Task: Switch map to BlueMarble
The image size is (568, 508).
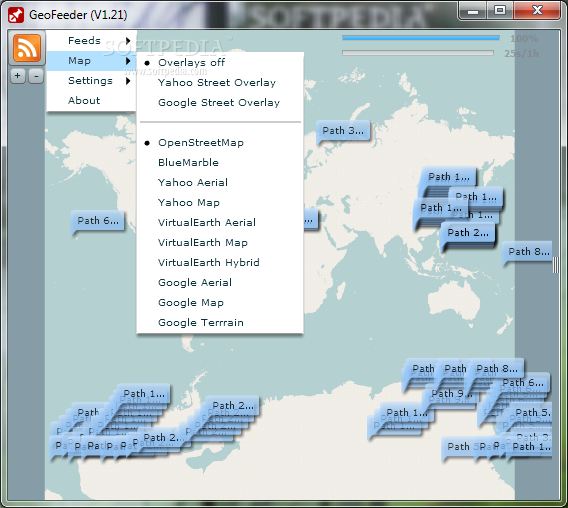Action: pyautogui.click(x=220, y=163)
